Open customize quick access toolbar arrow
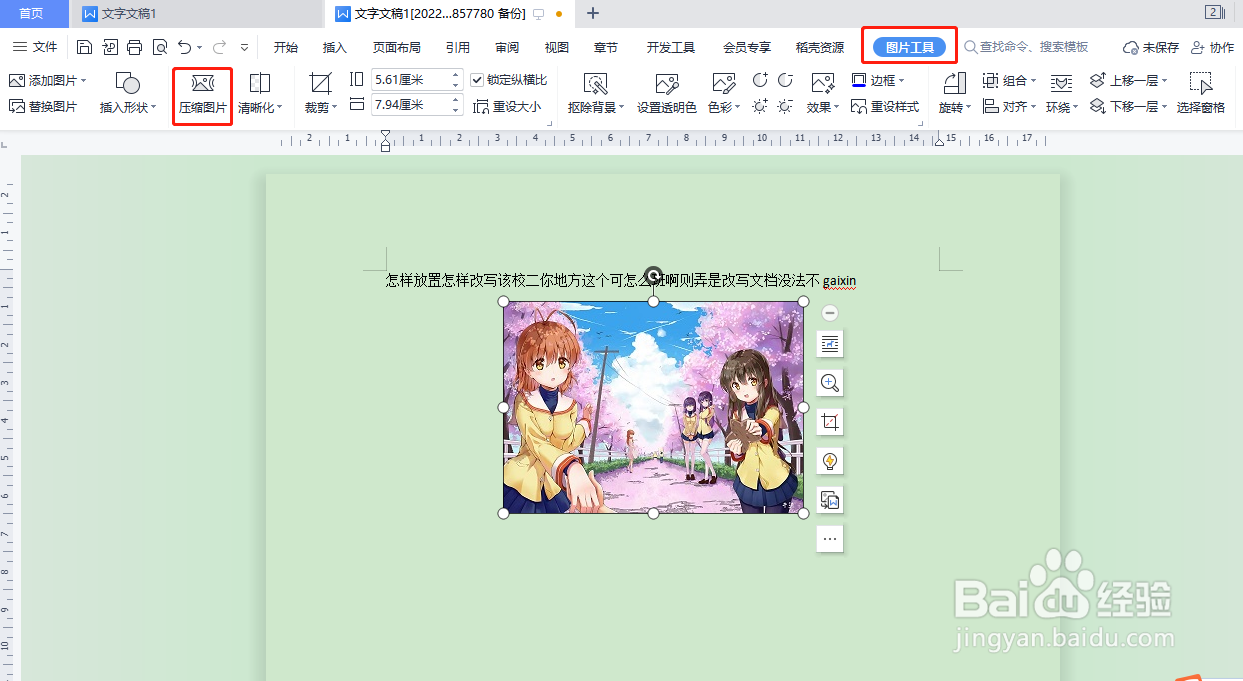1243x681 pixels. 245,47
